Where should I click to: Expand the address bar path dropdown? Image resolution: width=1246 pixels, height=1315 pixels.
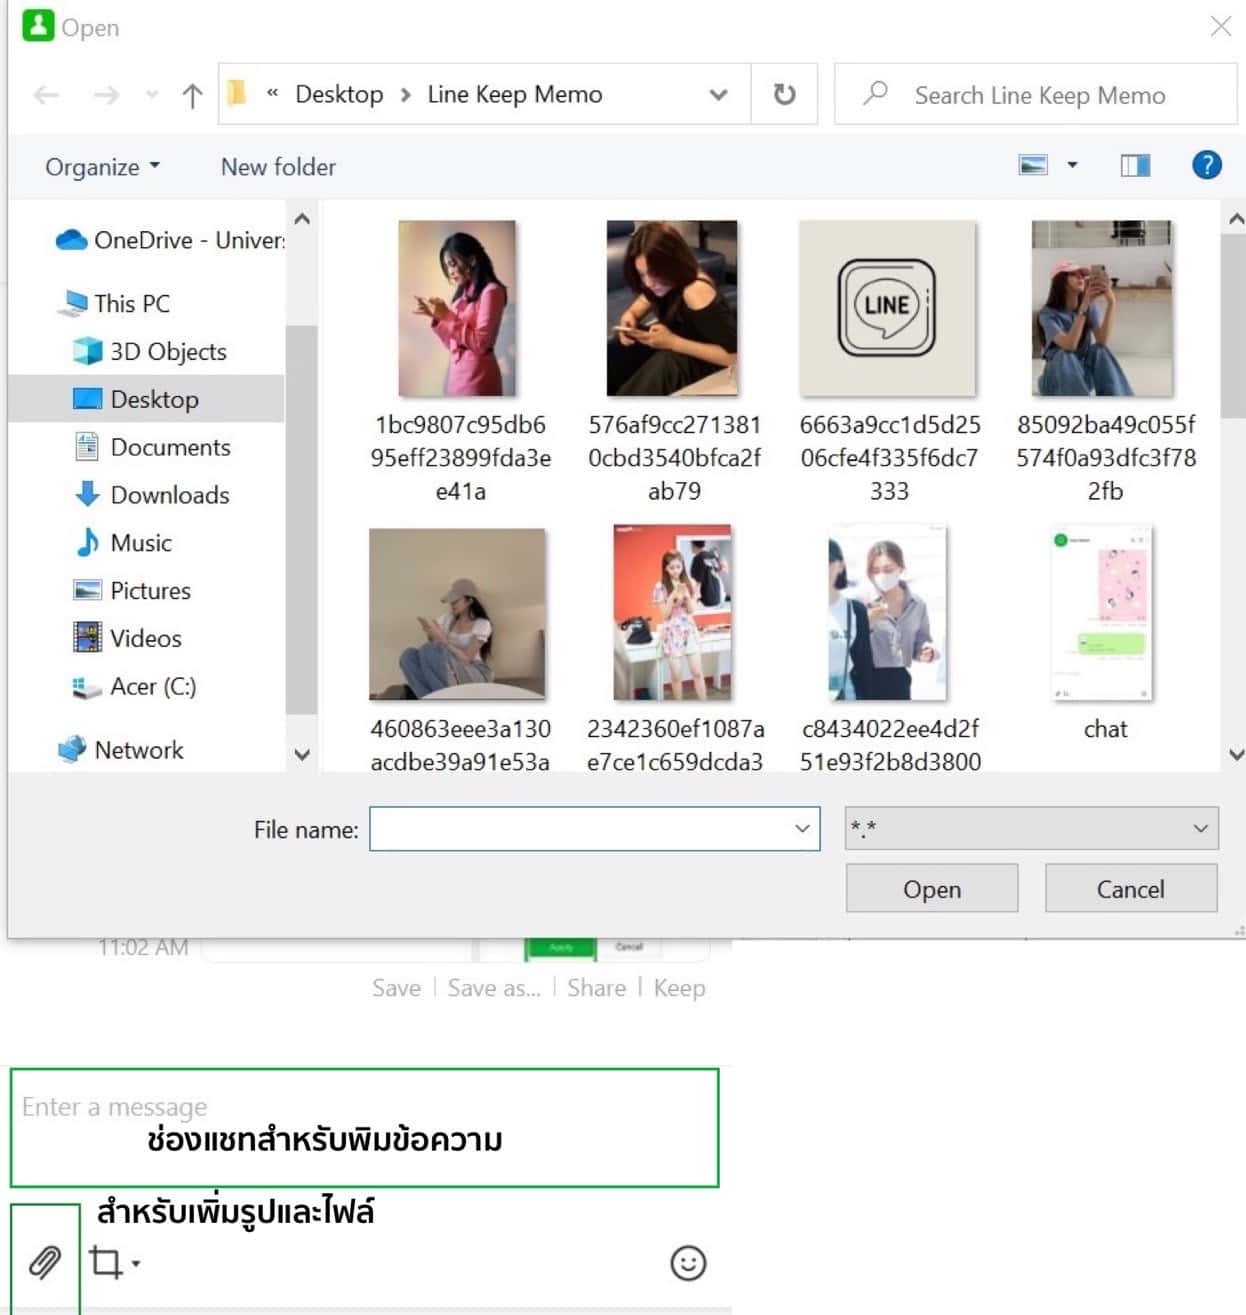click(x=718, y=95)
